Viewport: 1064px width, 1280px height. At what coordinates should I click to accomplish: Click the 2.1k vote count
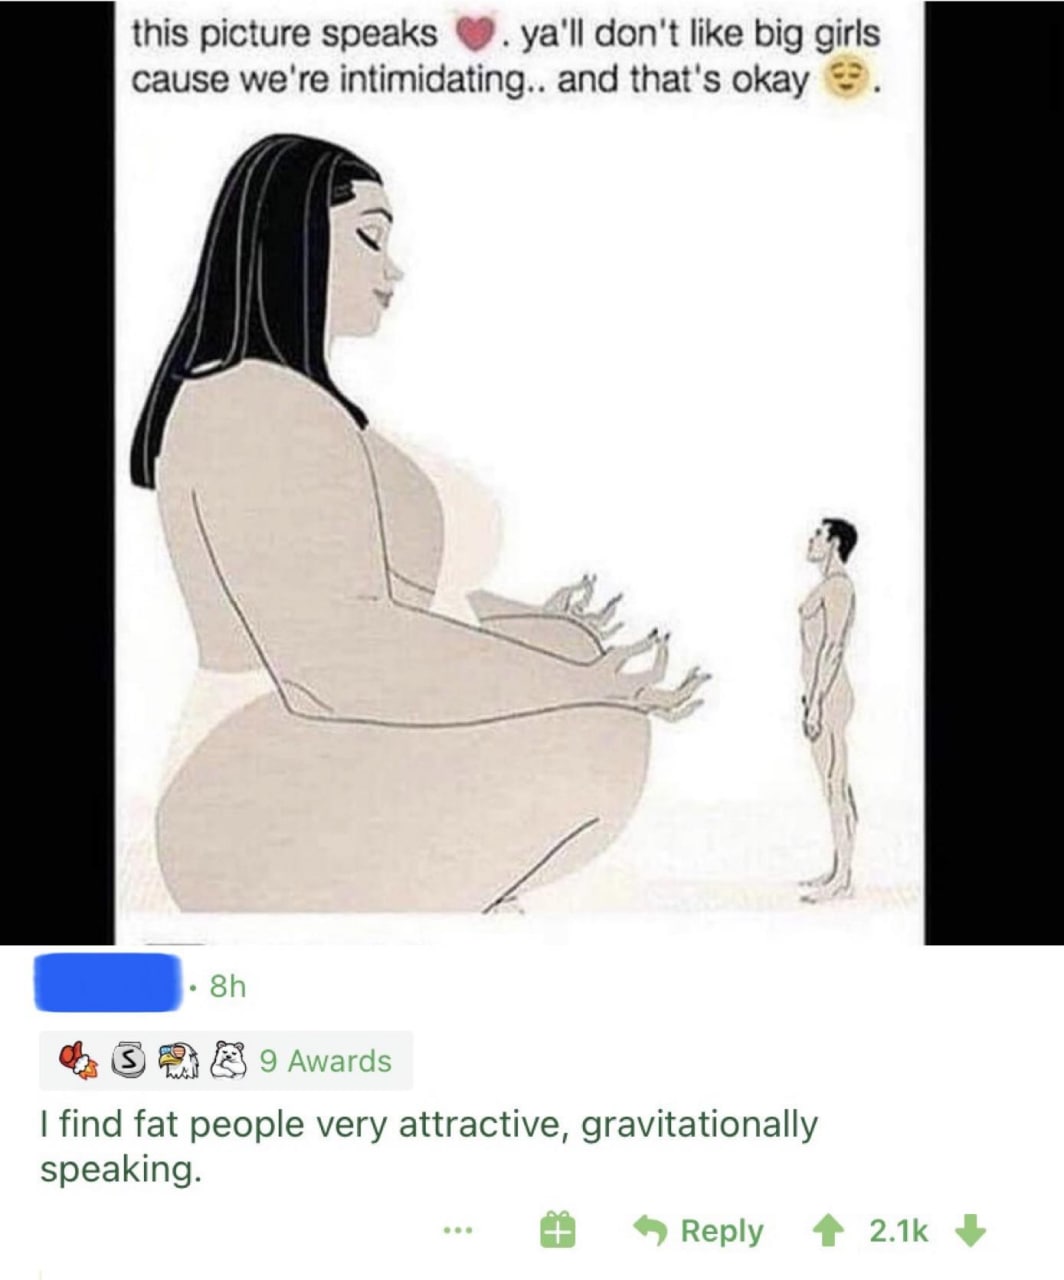[x=898, y=1231]
